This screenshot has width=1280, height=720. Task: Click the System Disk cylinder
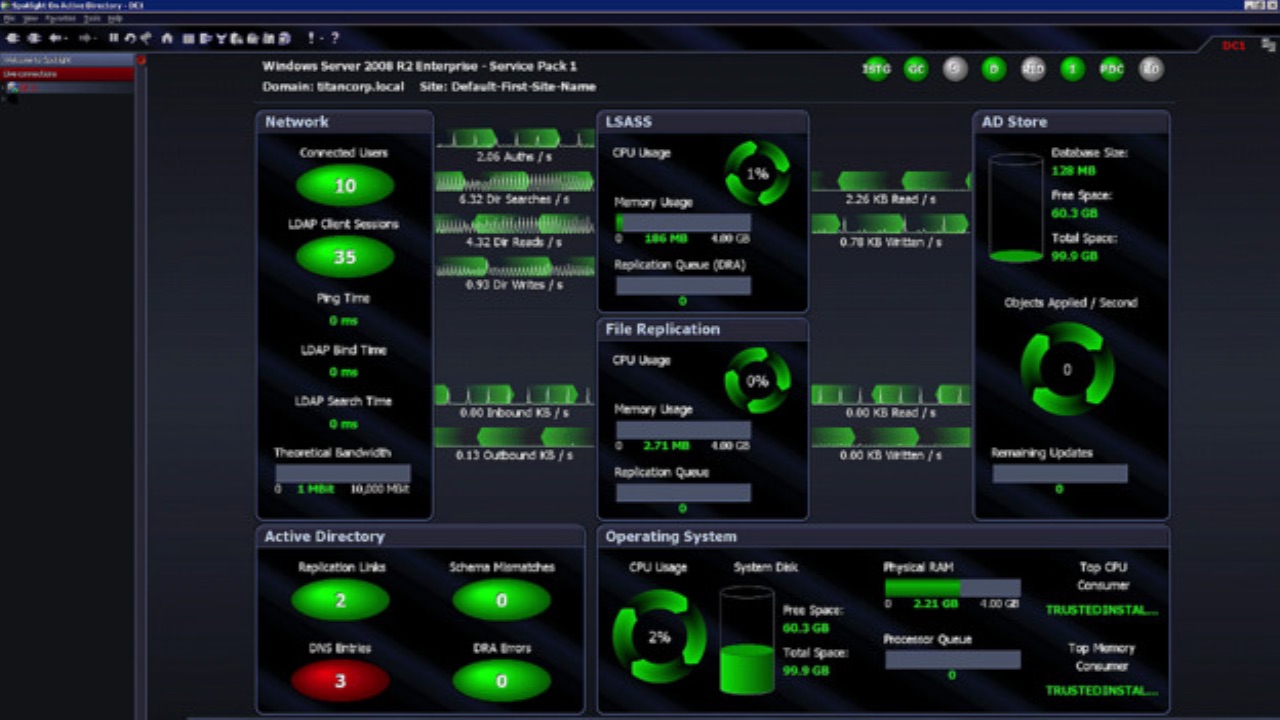tap(747, 640)
